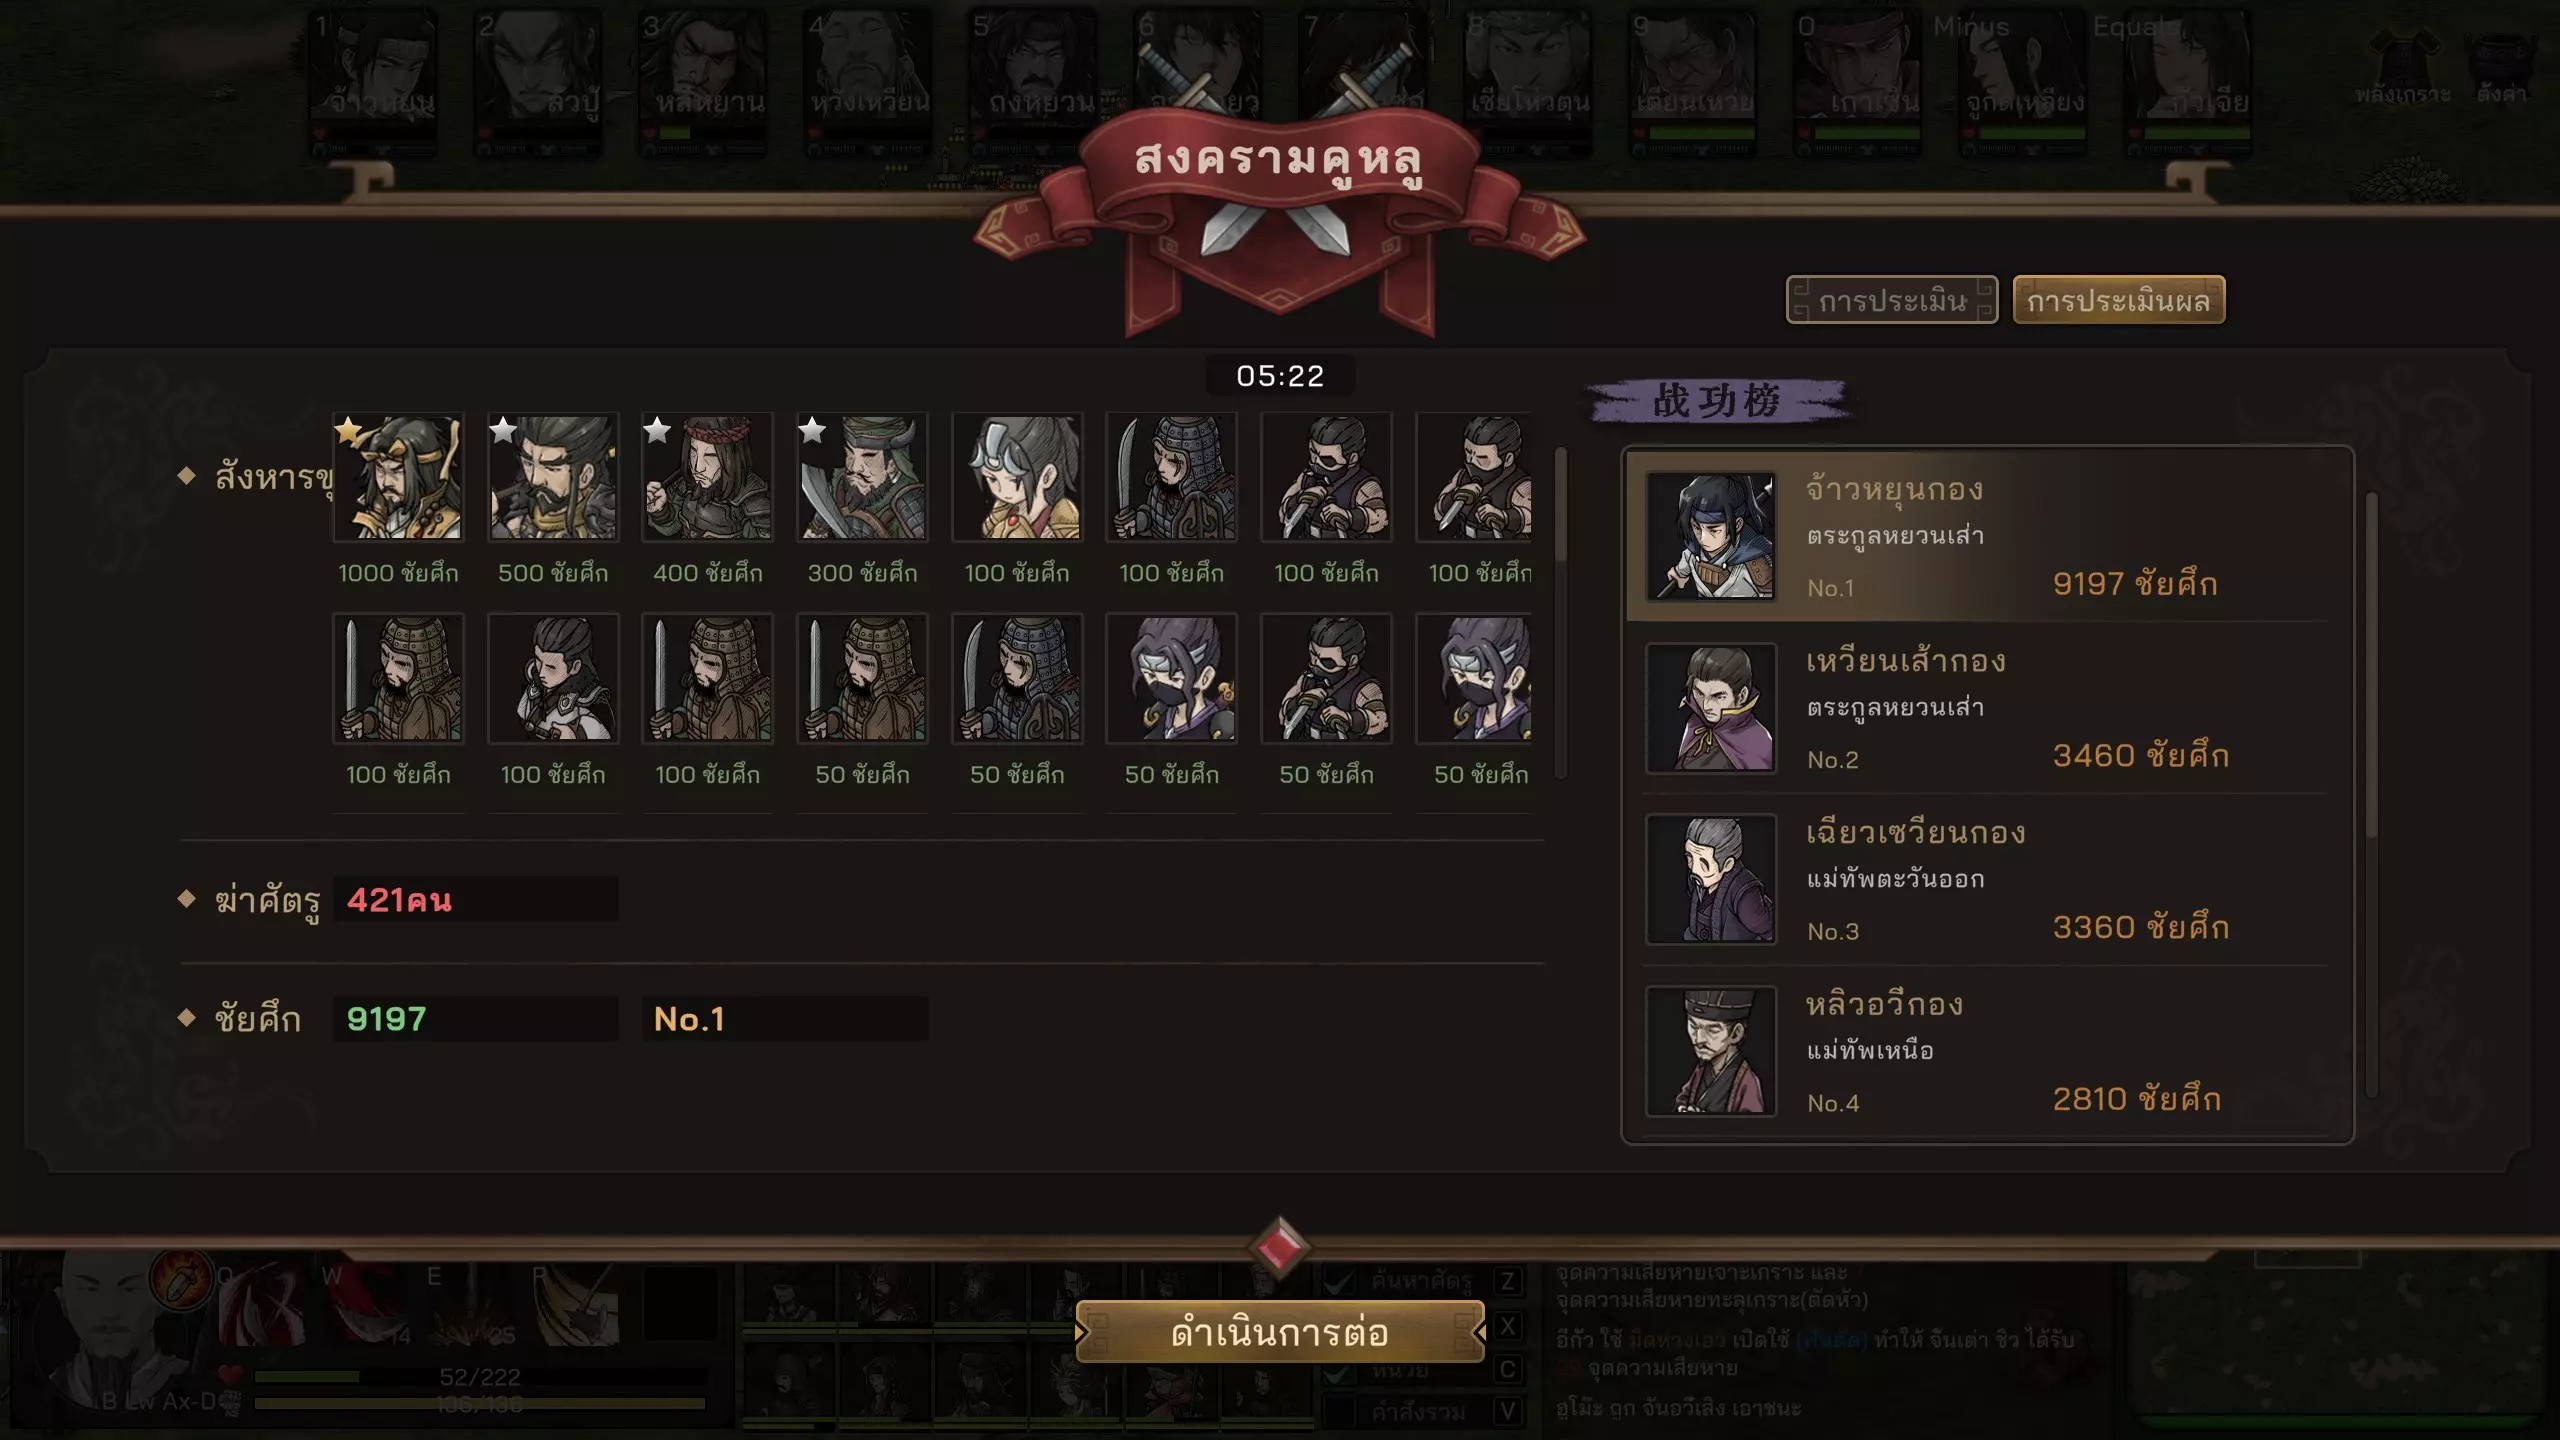Viewport: 2560px width, 1440px height.
Task: Click the 421คน enemies killed field
Action: click(476, 900)
